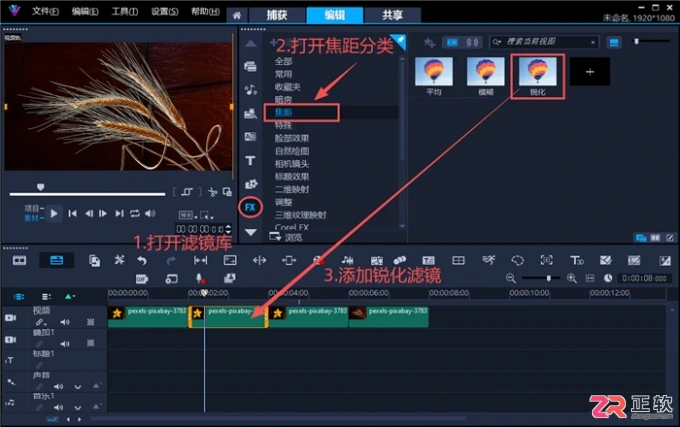Switch to the Share (共享) tab
The height and width of the screenshot is (427, 680).
coord(392,15)
